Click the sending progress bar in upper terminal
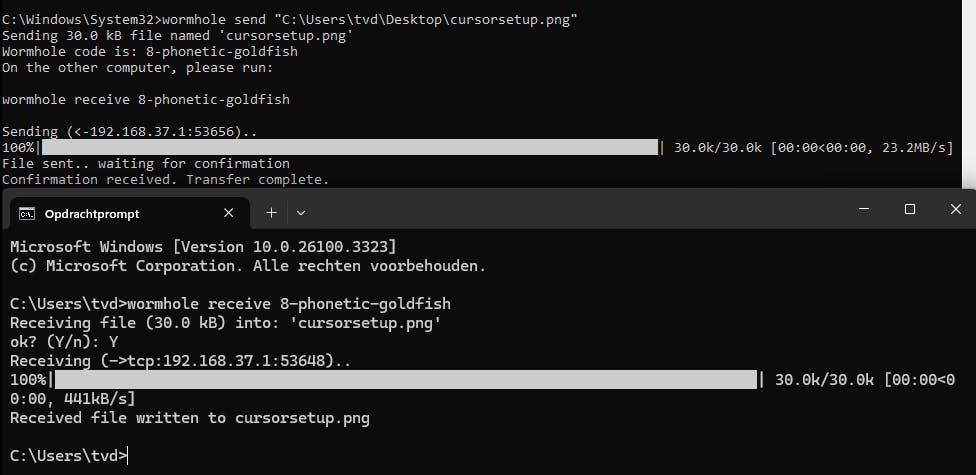Image resolution: width=976 pixels, height=475 pixels. [350, 147]
